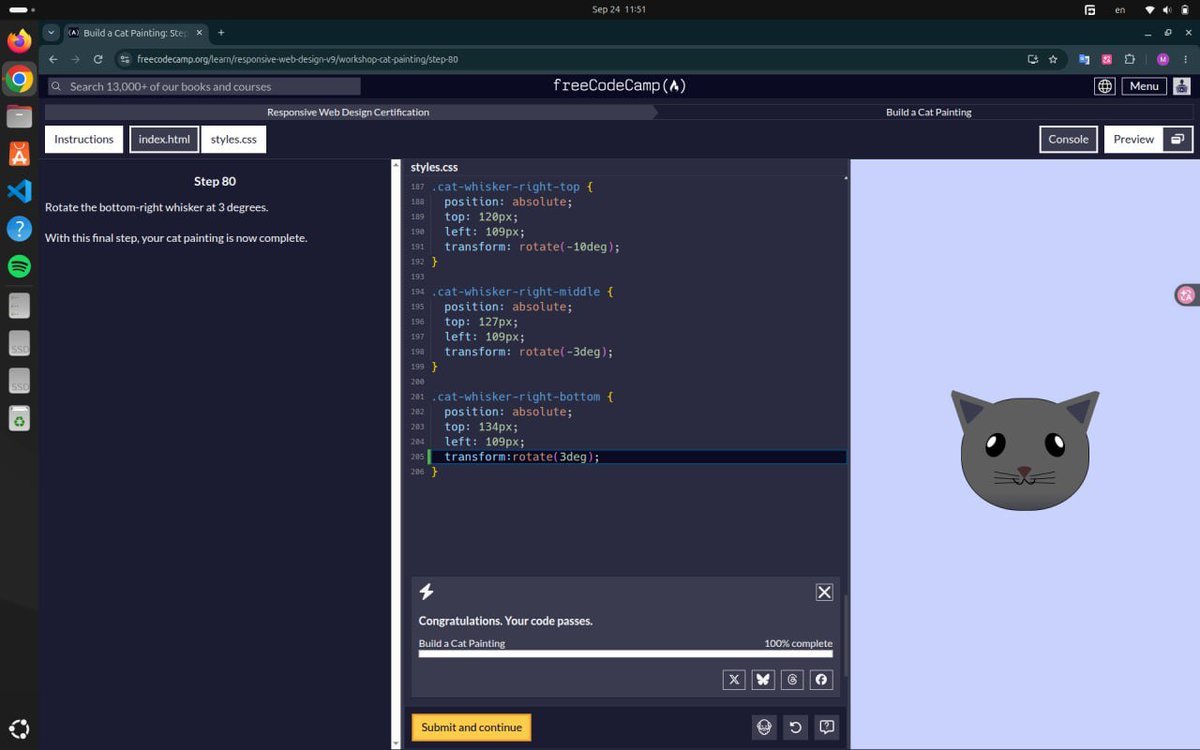Open the language globe selector

1104,86
